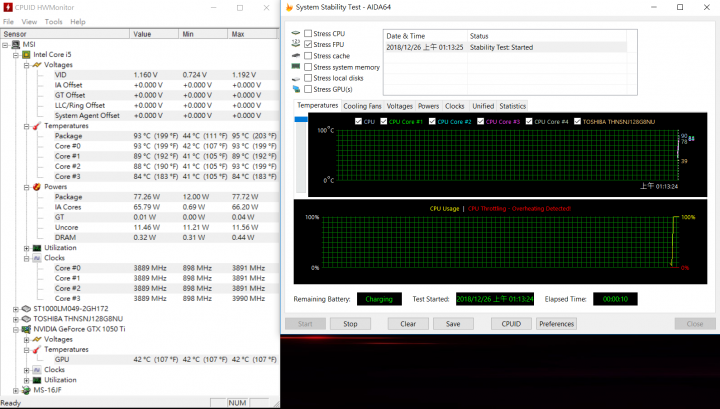Enable the Stress system memory checkbox
Screen dimensions: 720x409
point(308,67)
